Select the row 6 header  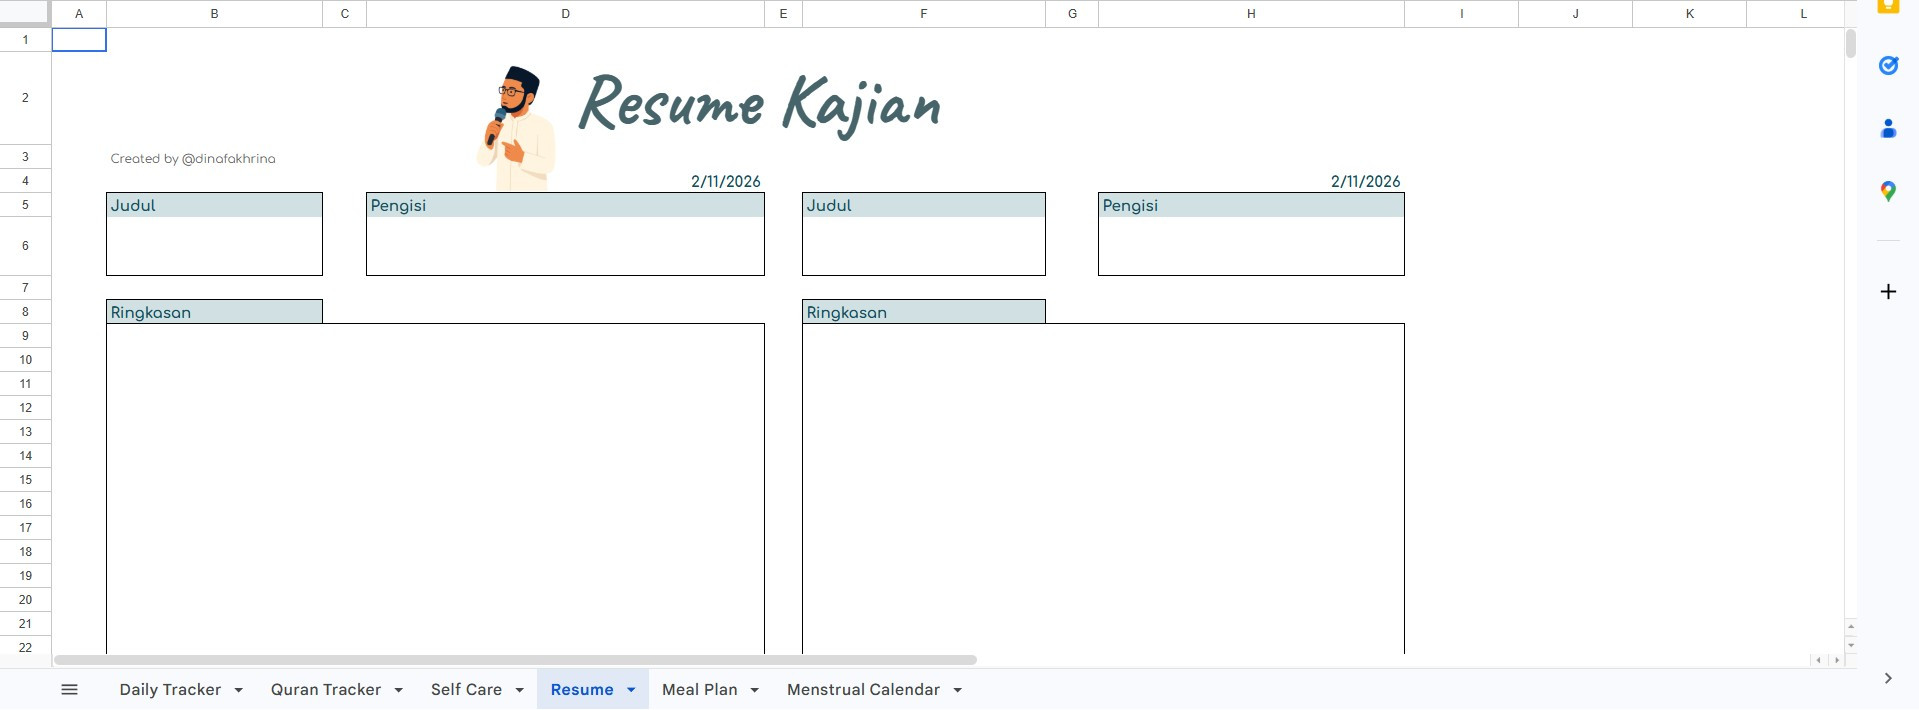25,246
